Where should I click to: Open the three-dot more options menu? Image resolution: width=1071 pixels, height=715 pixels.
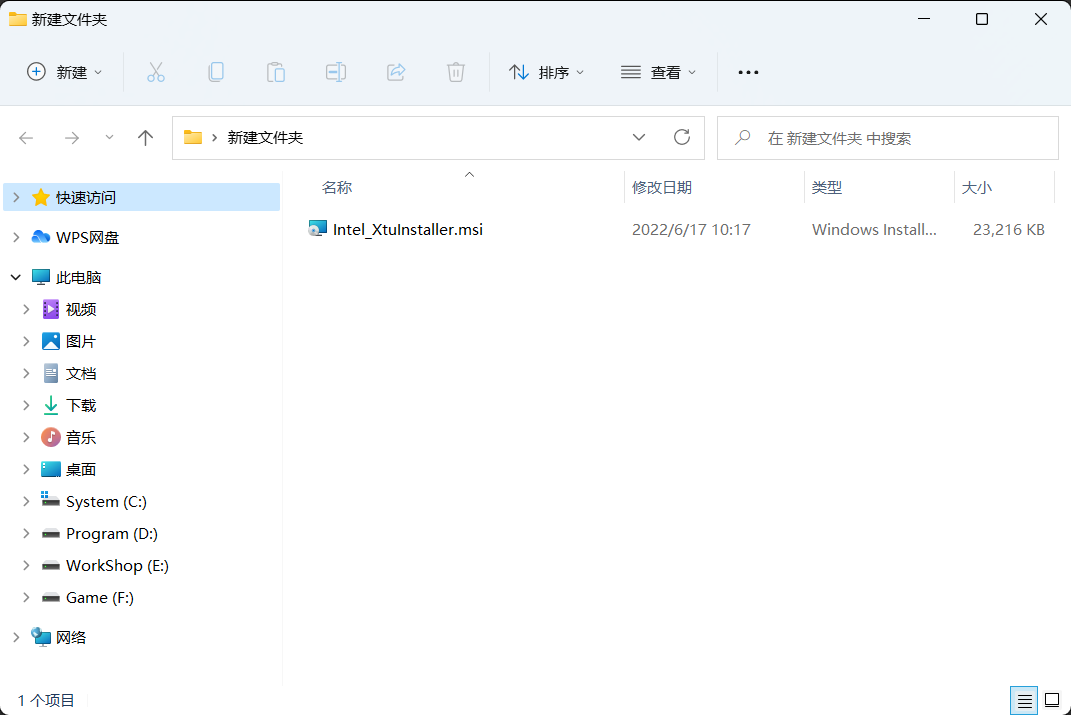click(x=748, y=72)
